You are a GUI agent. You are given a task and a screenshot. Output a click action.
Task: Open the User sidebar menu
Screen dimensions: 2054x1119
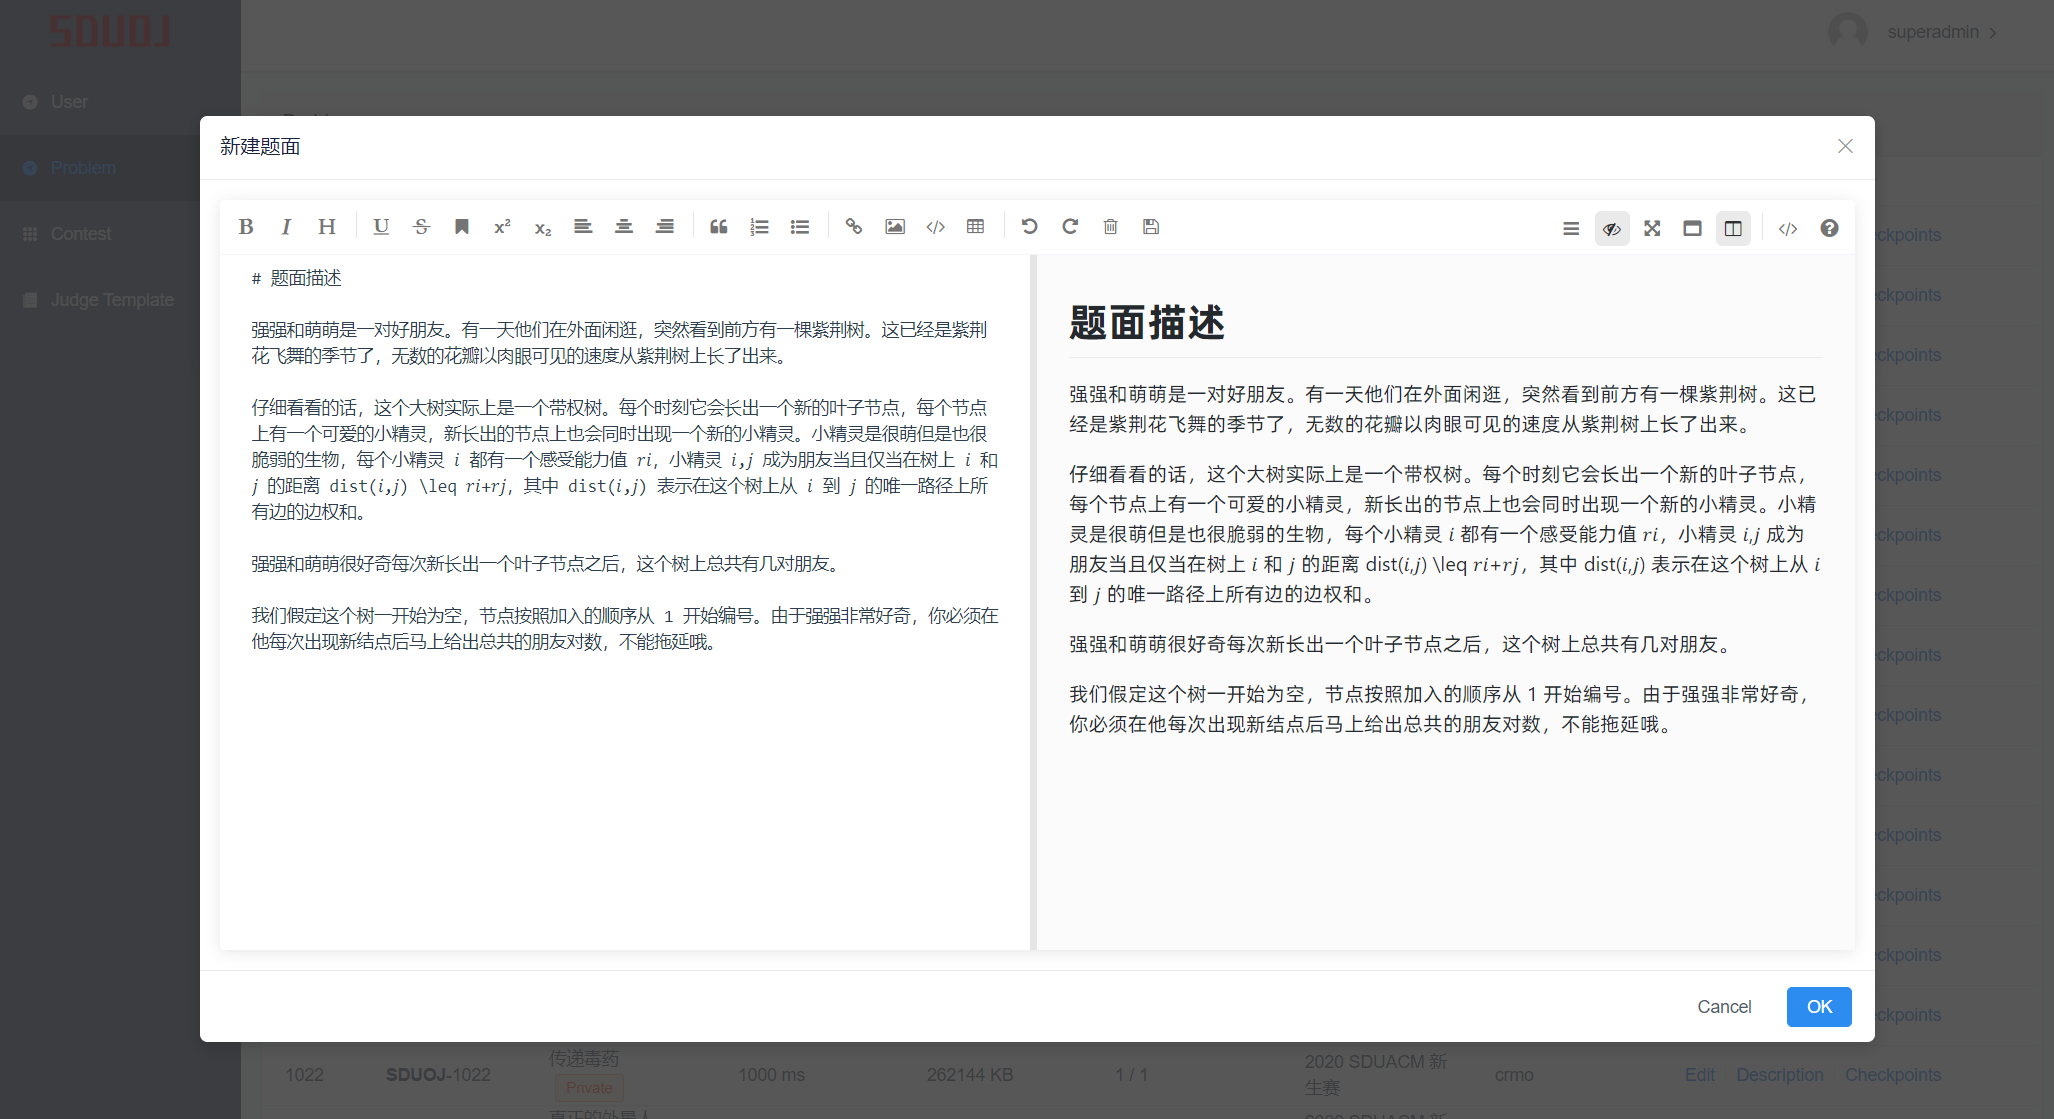coord(120,102)
